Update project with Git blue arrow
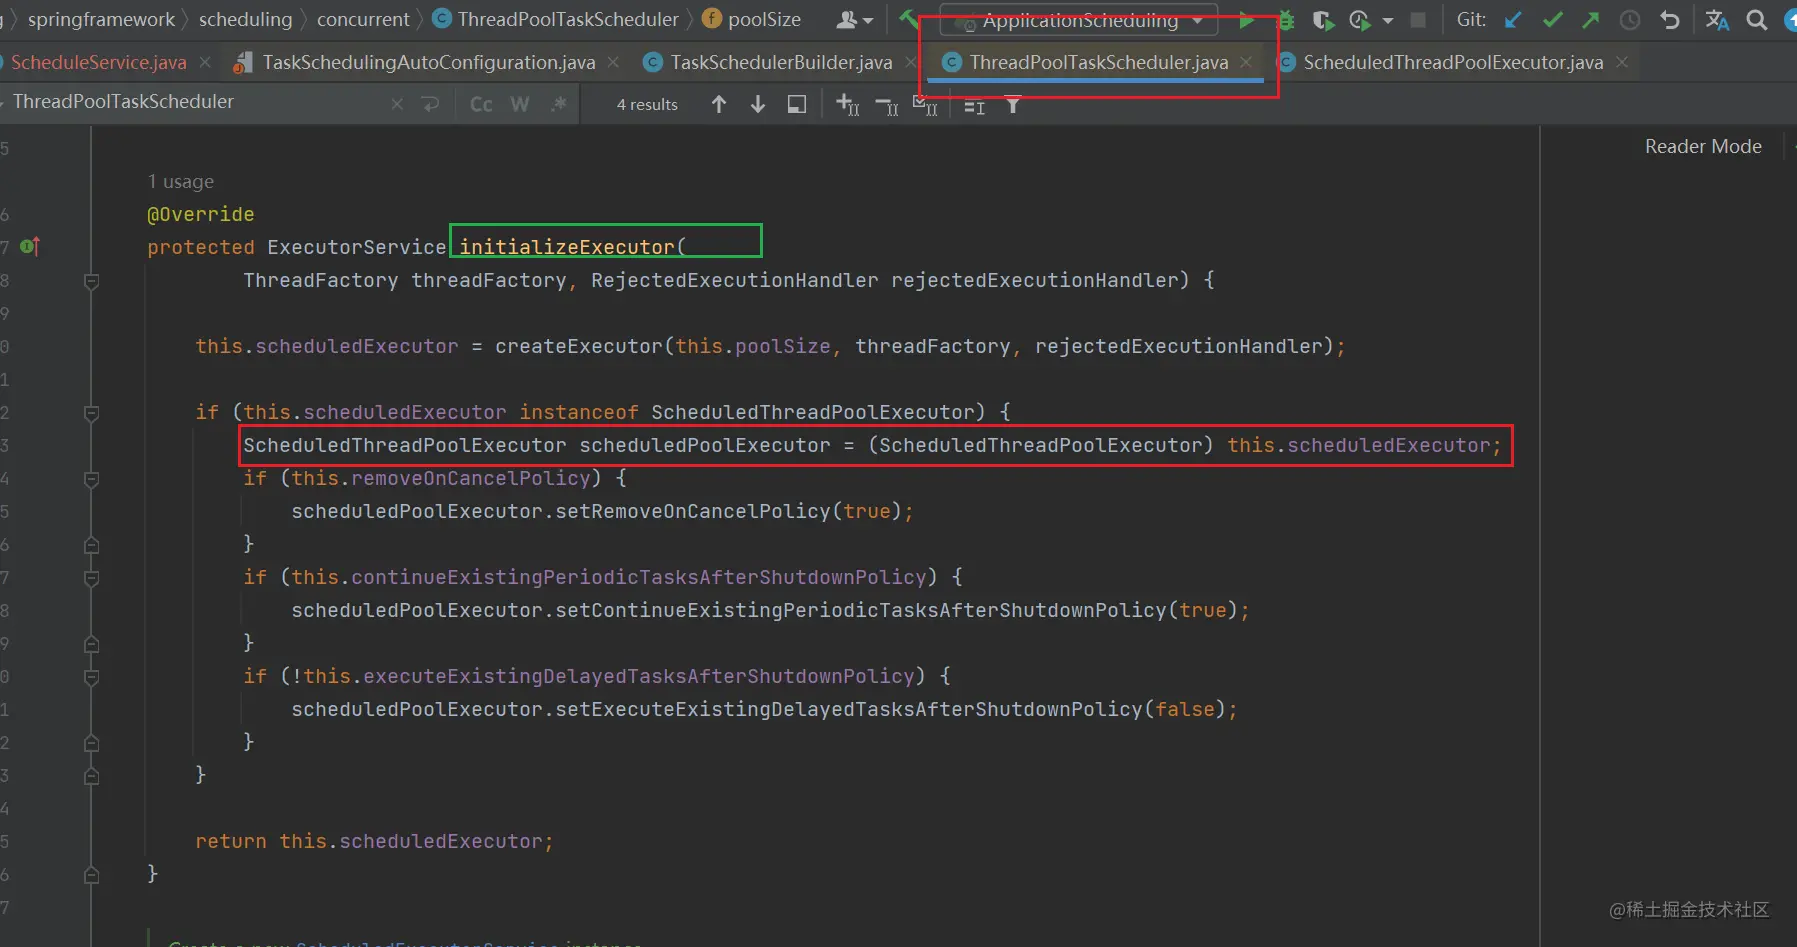 coord(1513,20)
